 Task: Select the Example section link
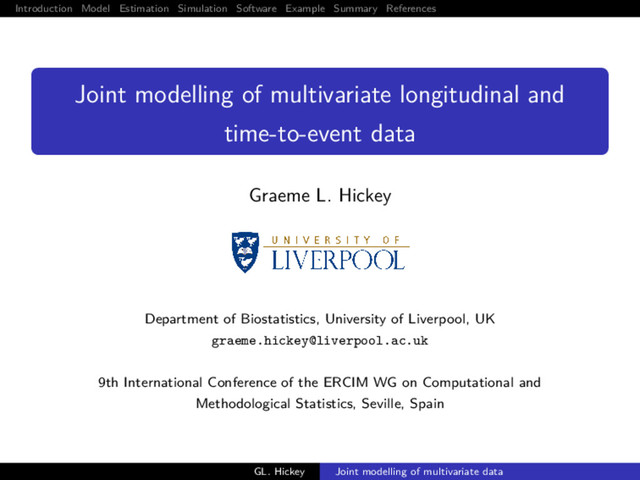[x=305, y=8]
